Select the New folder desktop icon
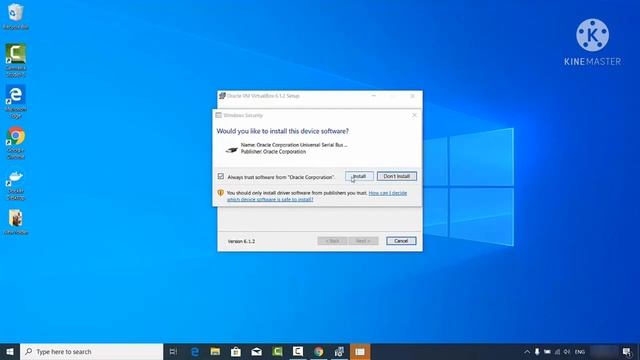Screen dimensions: 640x360 tap(16, 222)
